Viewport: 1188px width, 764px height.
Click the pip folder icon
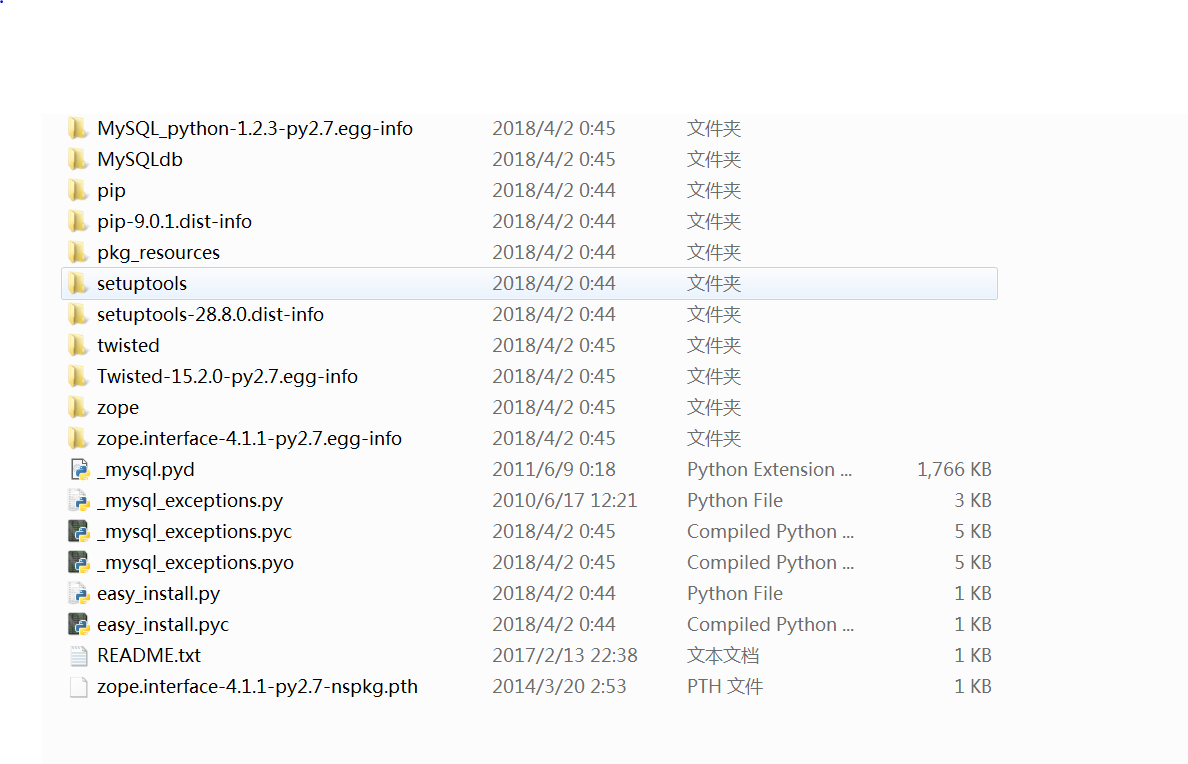pyautogui.click(x=77, y=190)
